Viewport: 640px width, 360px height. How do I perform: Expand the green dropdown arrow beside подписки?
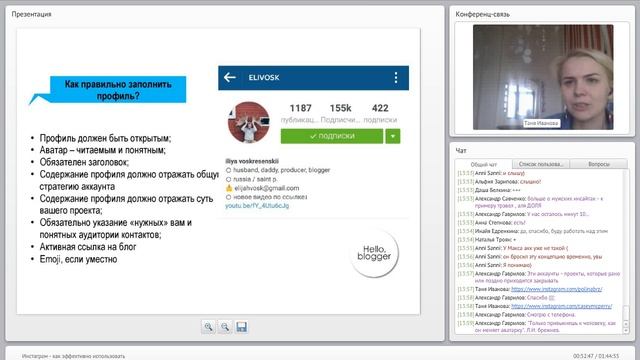393,136
